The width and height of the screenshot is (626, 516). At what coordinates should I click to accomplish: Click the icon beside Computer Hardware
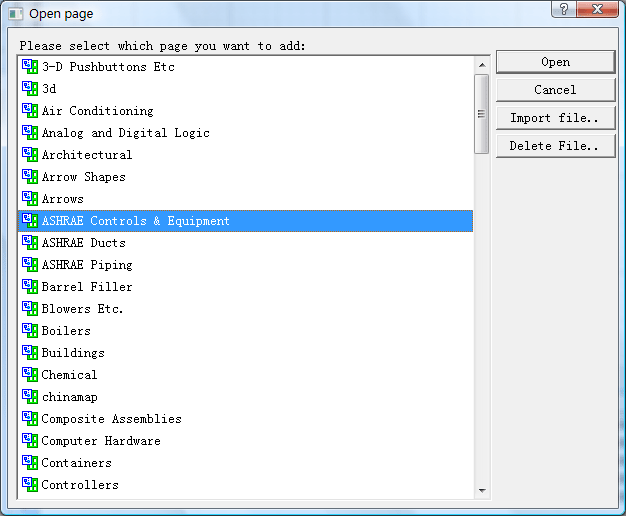[30, 440]
